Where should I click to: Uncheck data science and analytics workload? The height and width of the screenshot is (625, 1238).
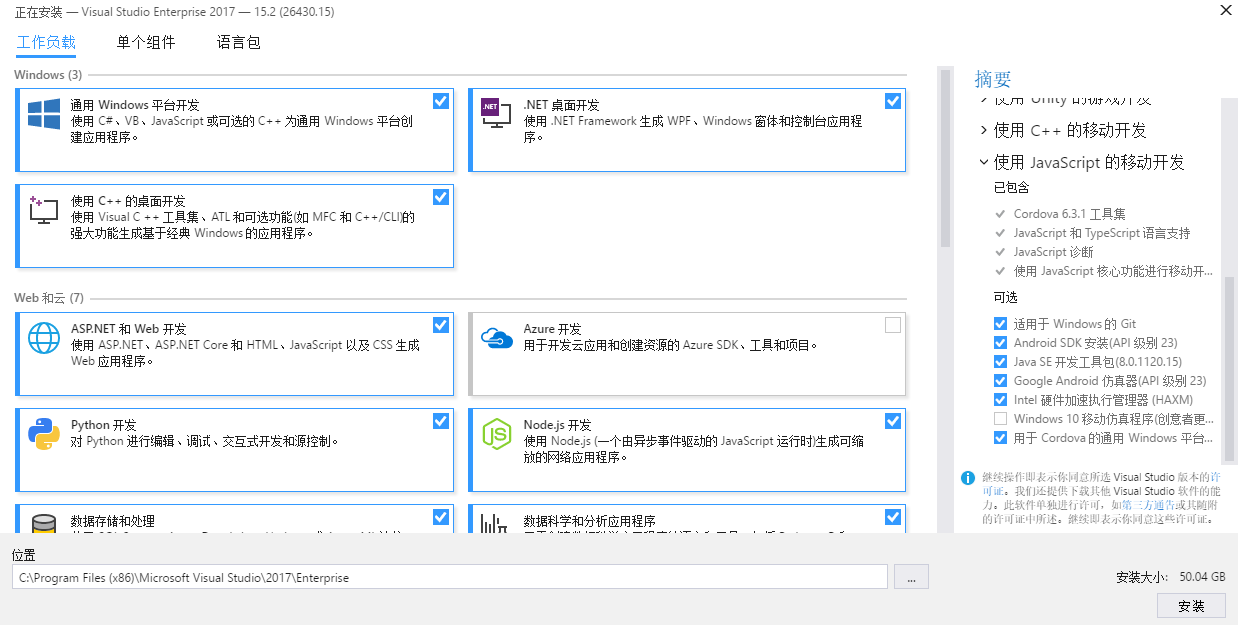click(x=893, y=517)
